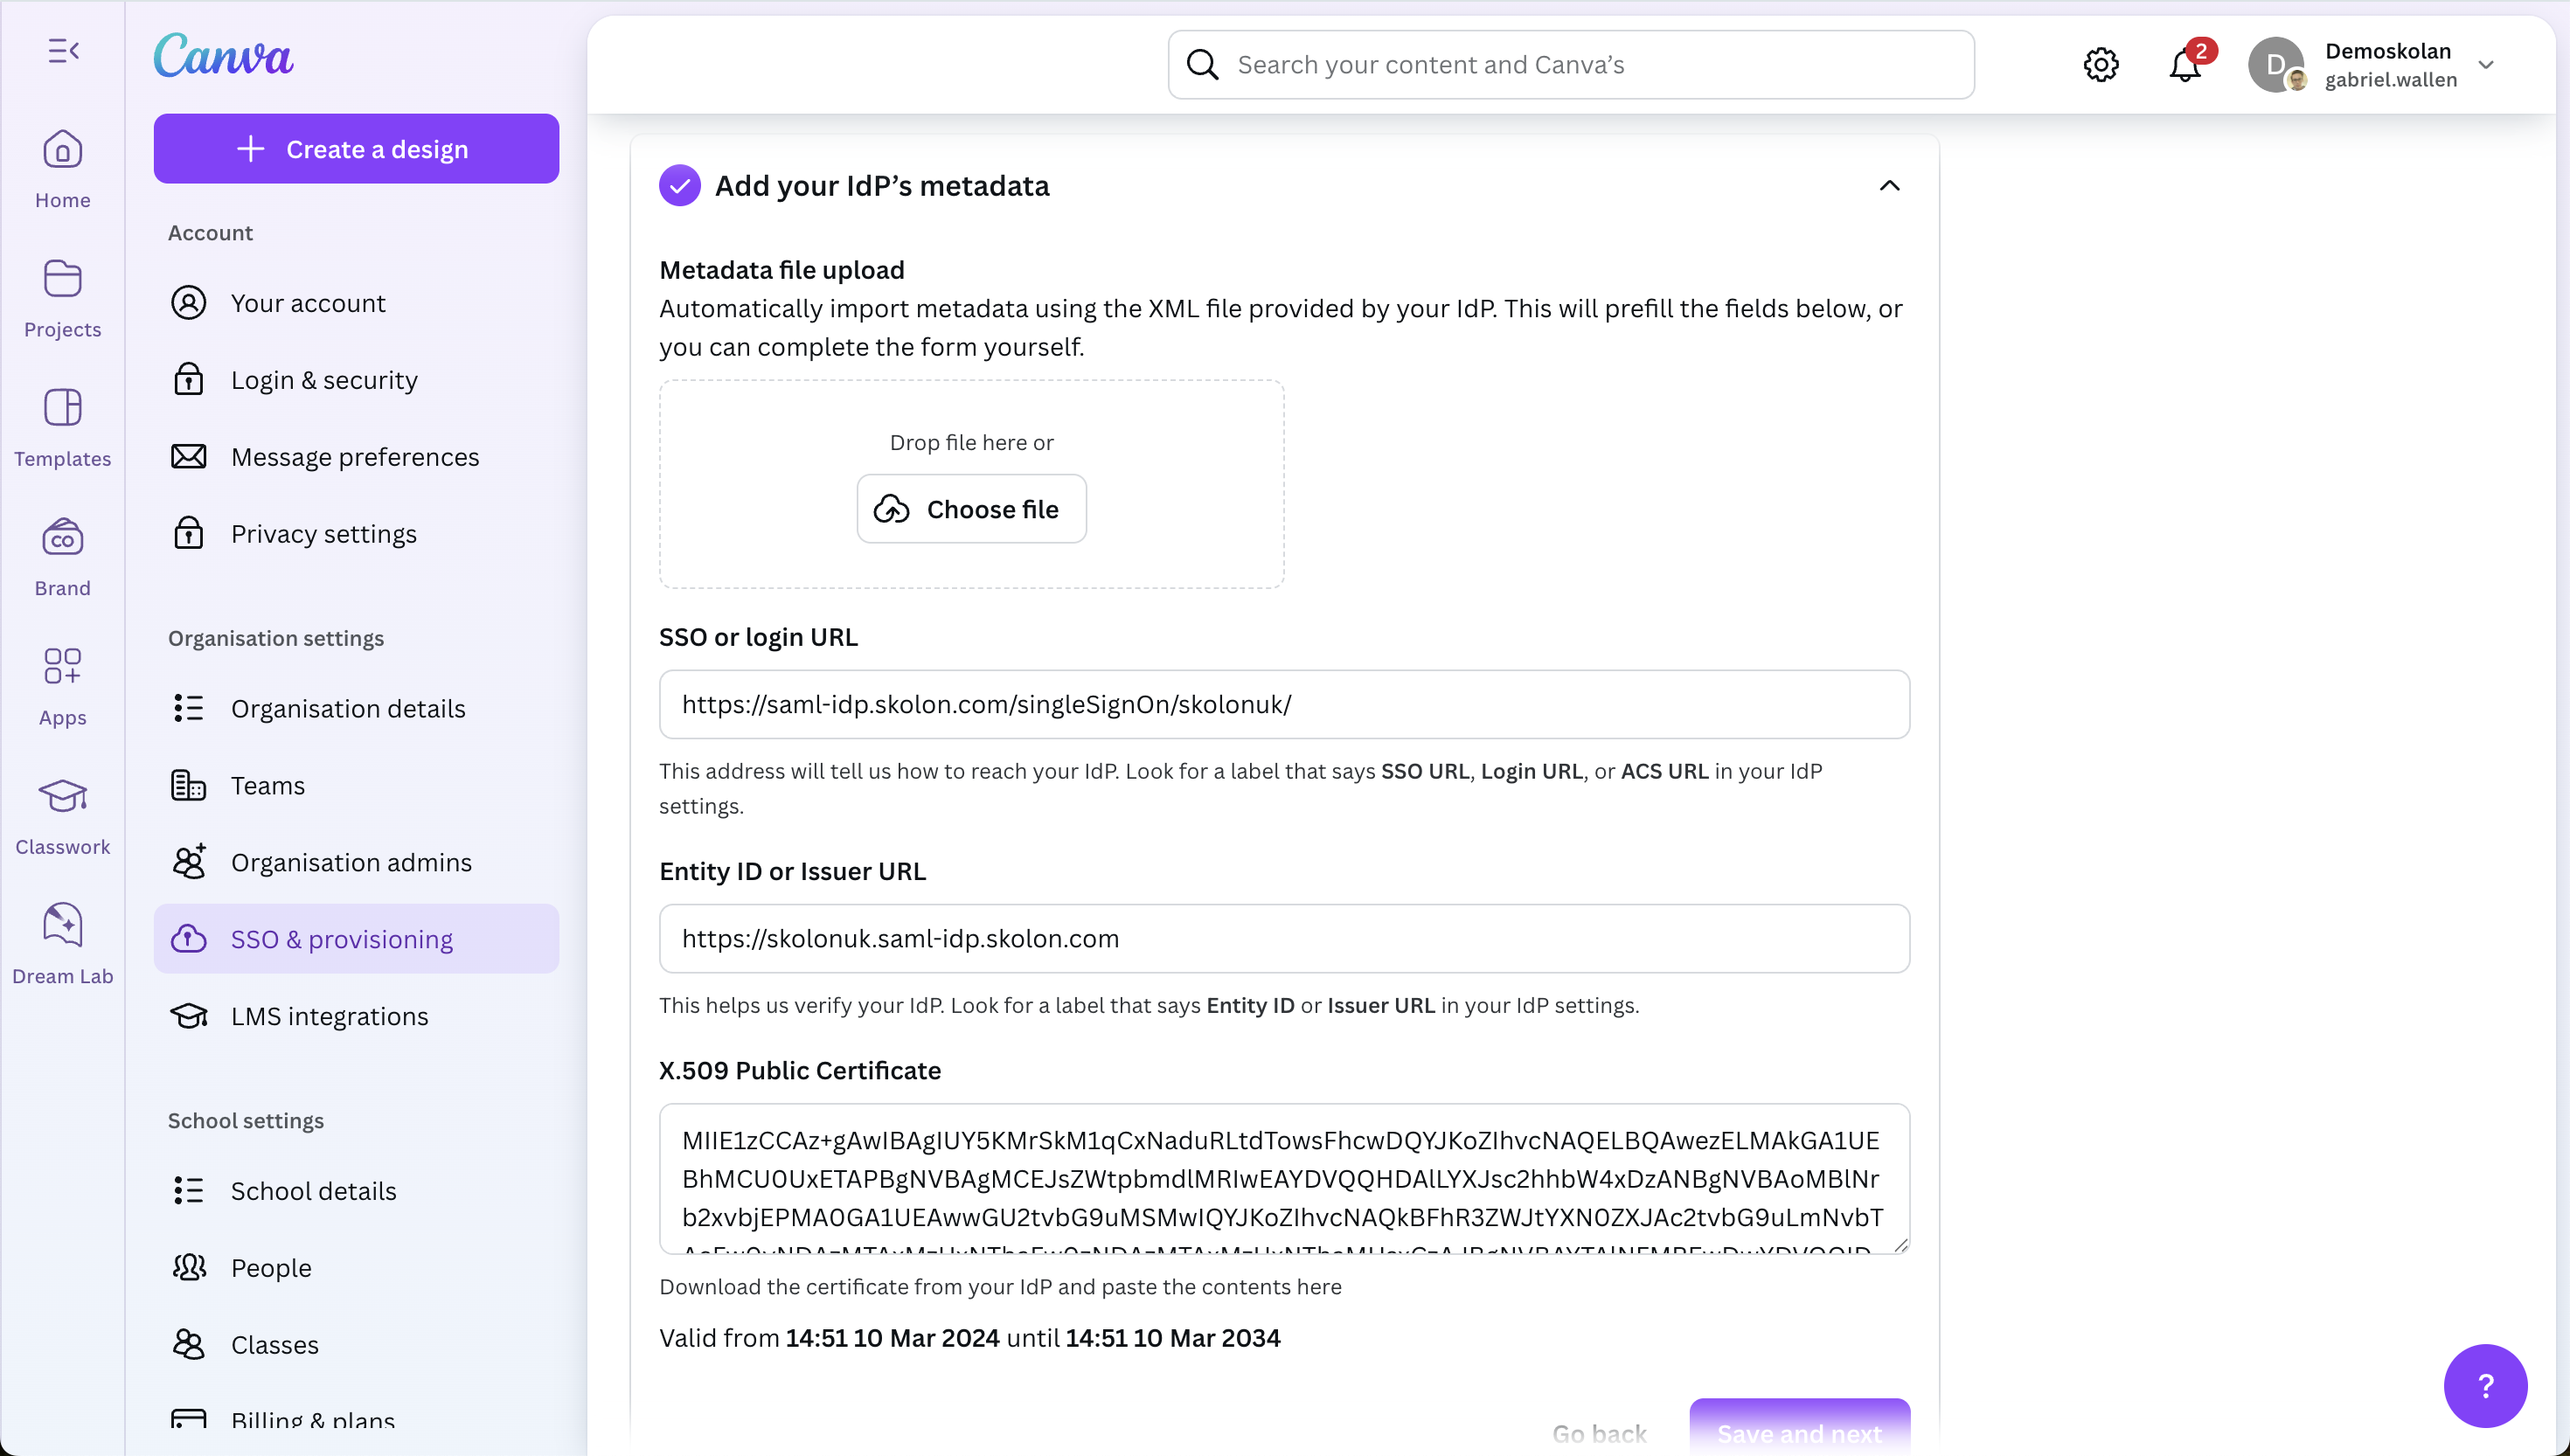The height and width of the screenshot is (1456, 2570).
Task: Collapse the left sidebar menu icon
Action: pos(63,50)
